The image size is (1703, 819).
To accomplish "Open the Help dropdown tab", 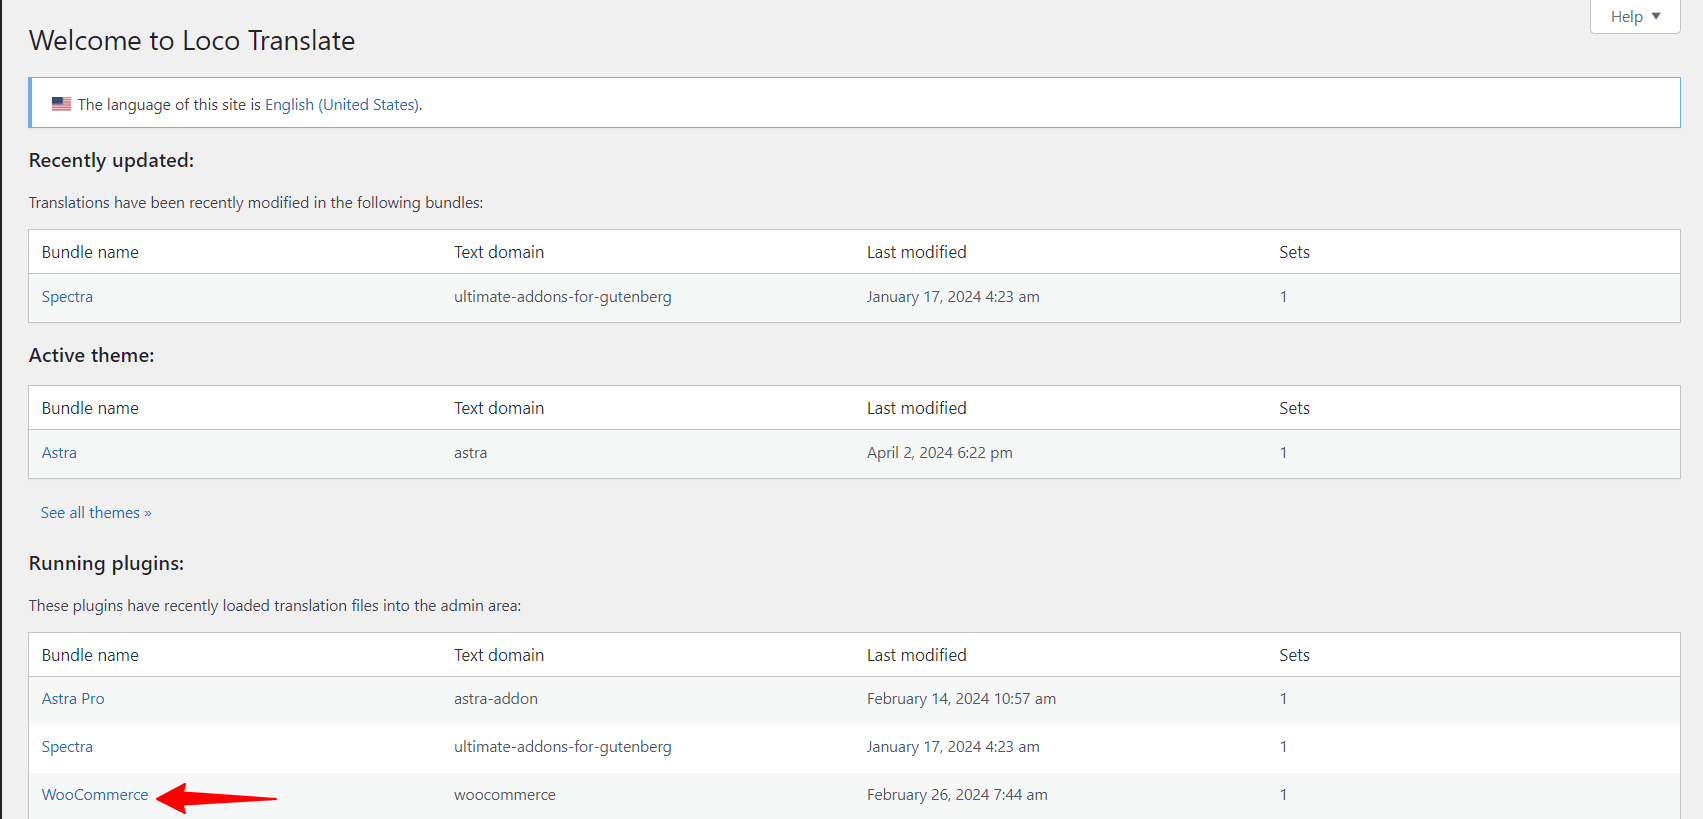I will point(1635,16).
